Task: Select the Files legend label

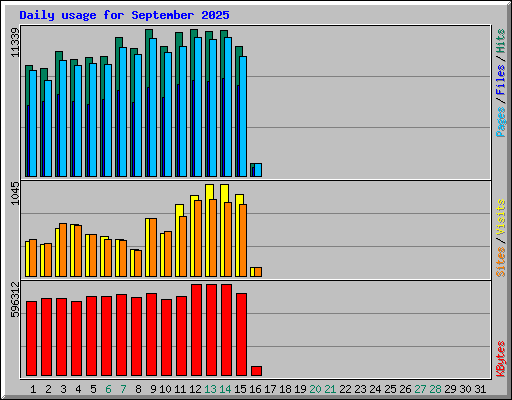Action: click(x=500, y=79)
